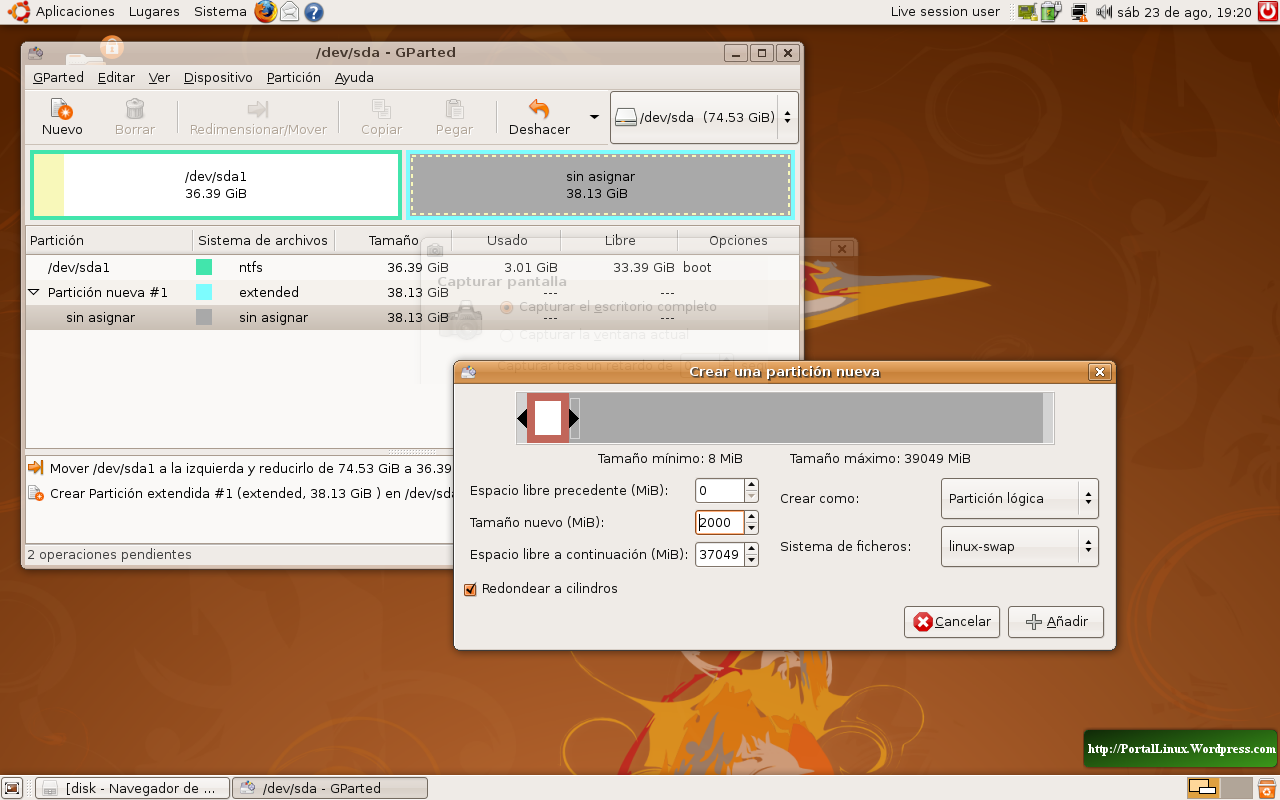Image resolution: width=1280 pixels, height=800 pixels.
Task: Increase Espacio libre precedente value
Action: point(751,484)
